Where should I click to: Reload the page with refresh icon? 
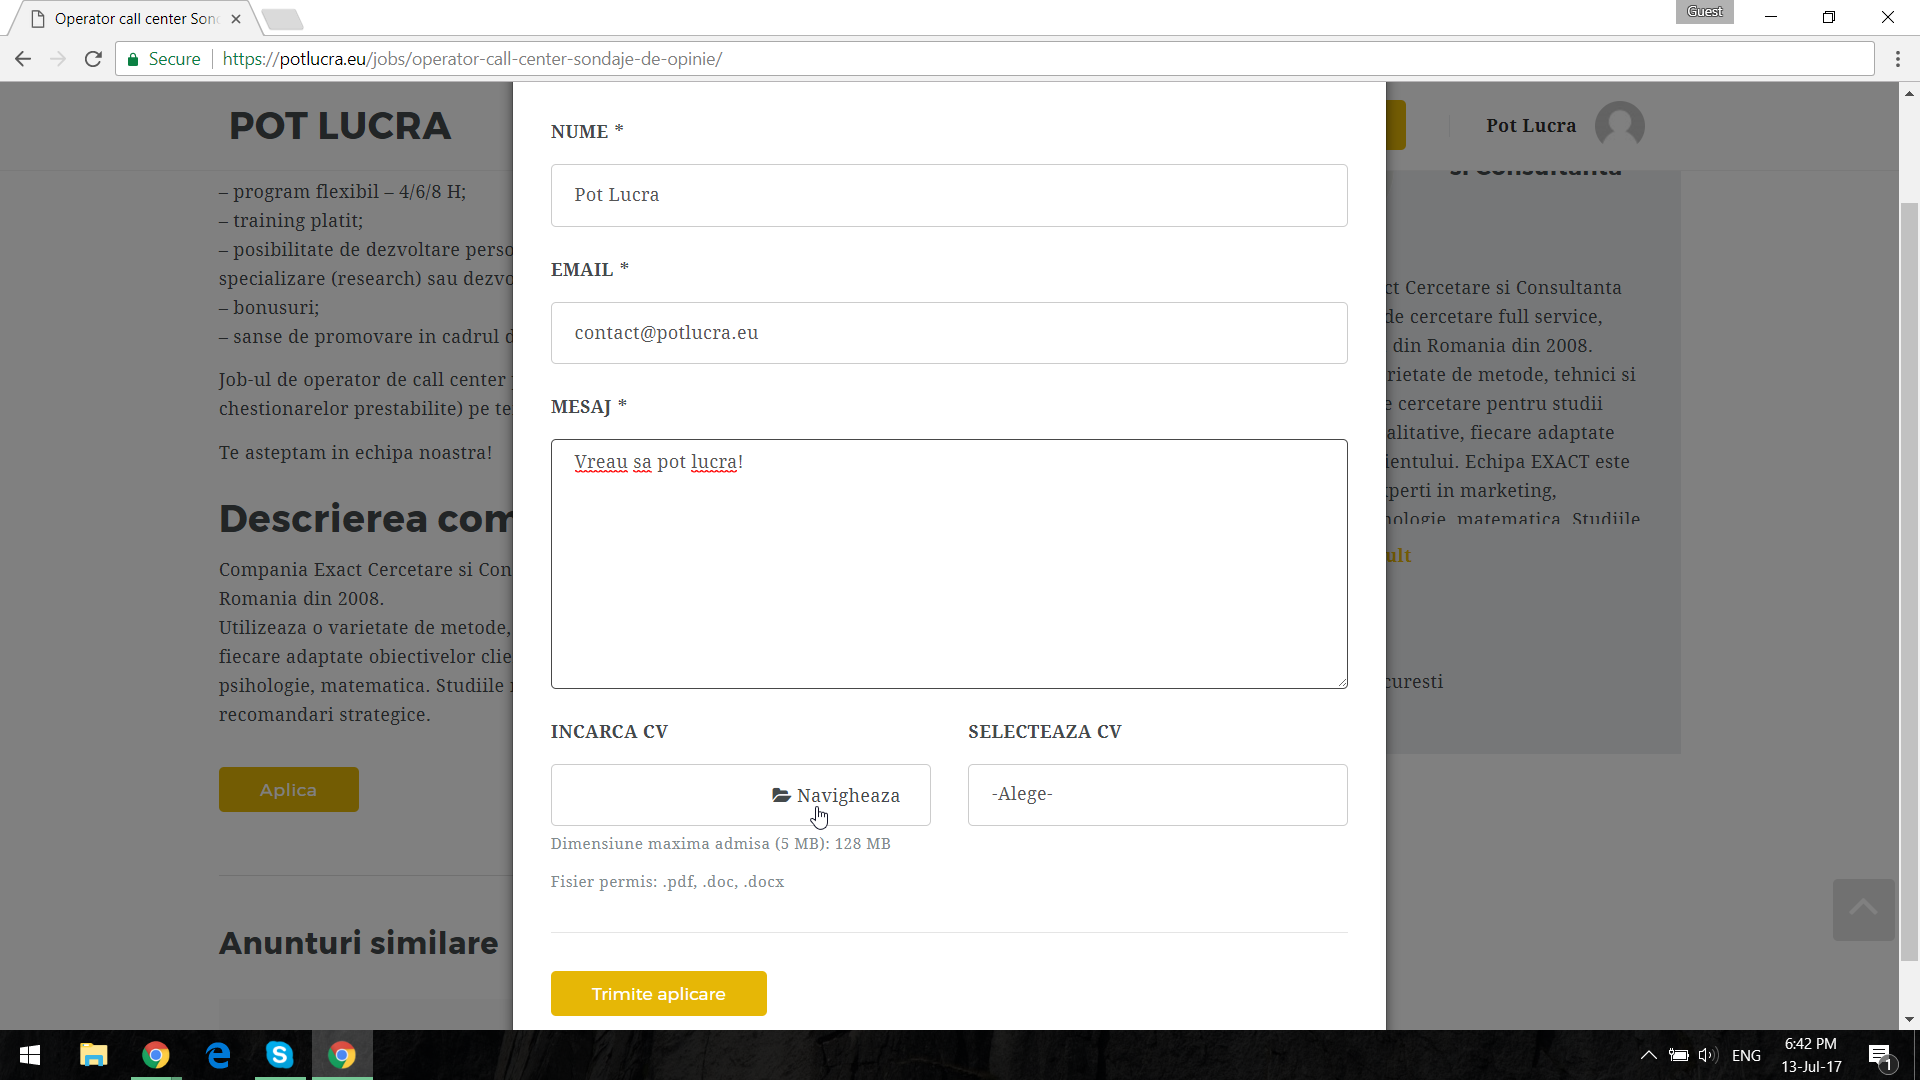(x=93, y=59)
